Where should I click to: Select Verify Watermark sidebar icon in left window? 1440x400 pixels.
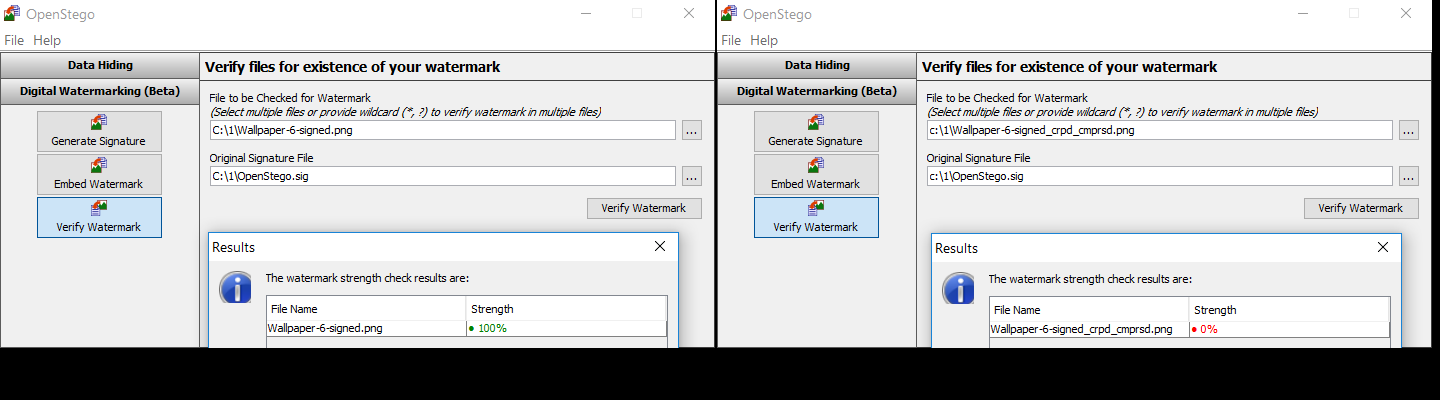click(x=99, y=209)
